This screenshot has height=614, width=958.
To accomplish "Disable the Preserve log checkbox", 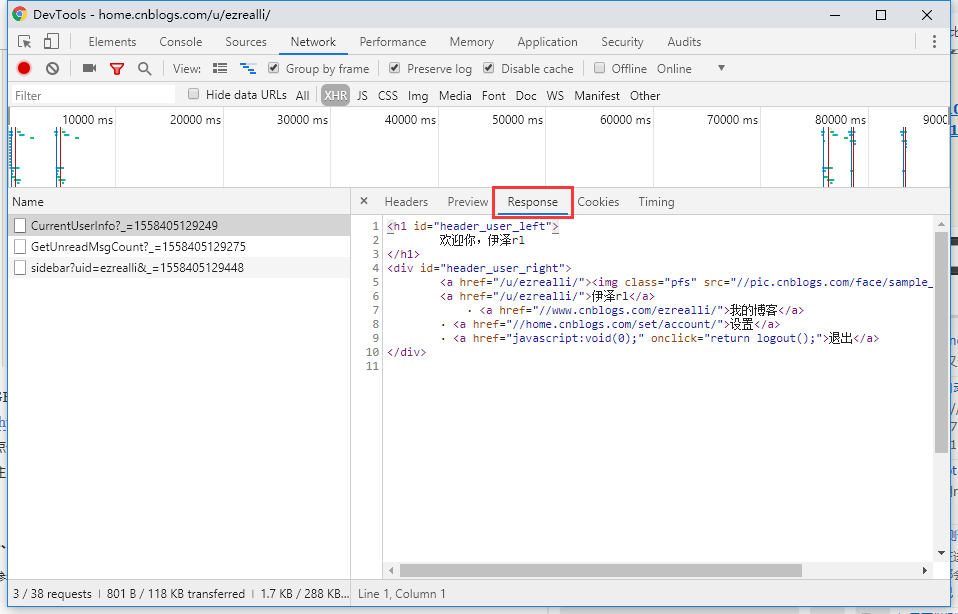I will point(395,69).
